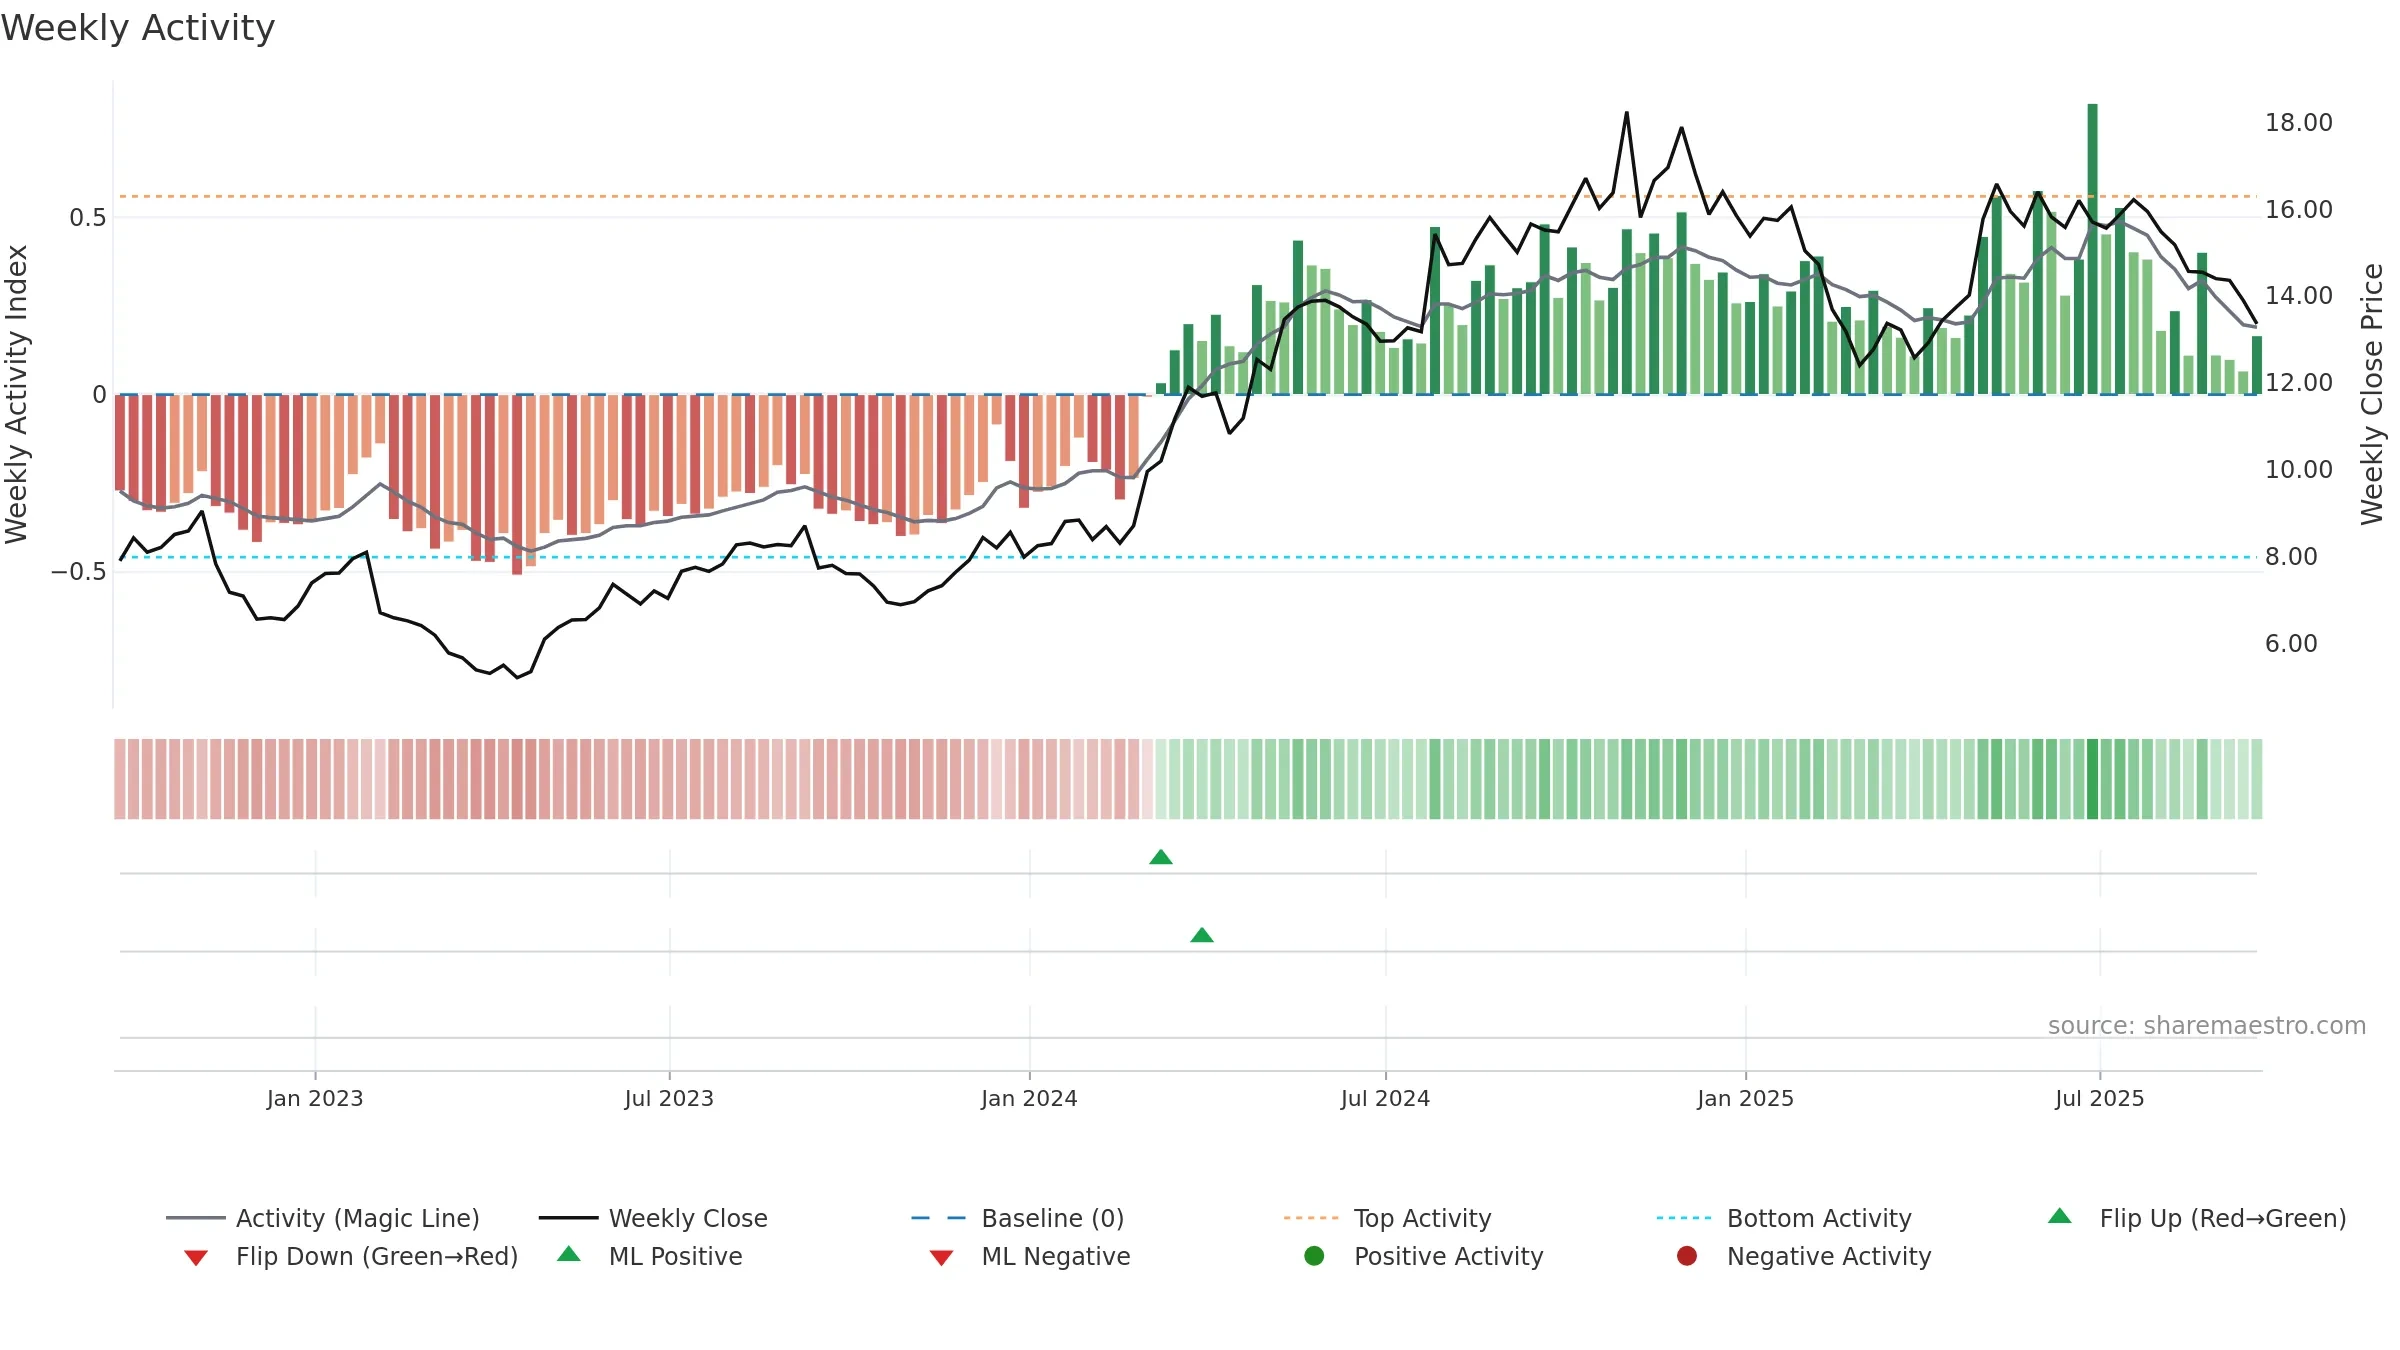The height and width of the screenshot is (1350, 2400).
Task: Click the source: sharemaestro.com text
Action: point(2207,1025)
